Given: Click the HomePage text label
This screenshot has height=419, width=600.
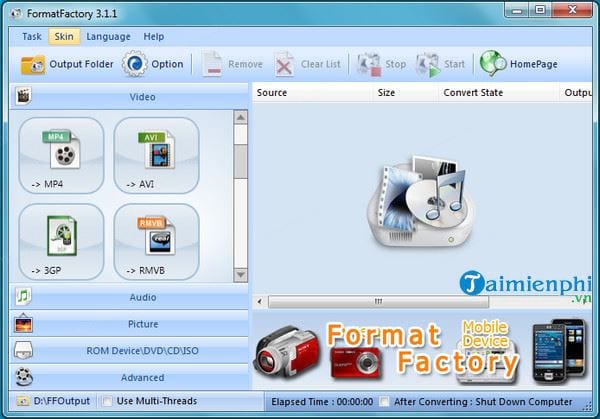Looking at the screenshot, I should [534, 64].
